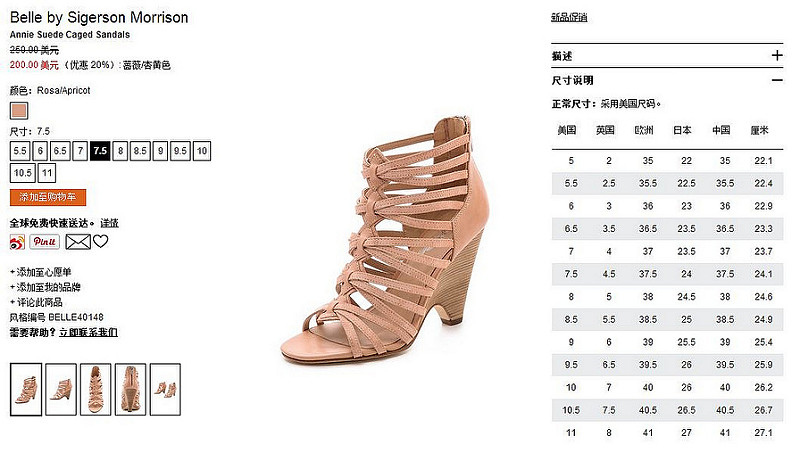Viewport: 800px width, 453px height.
Task: Click 评论此商品 review link
Action: tap(36, 303)
